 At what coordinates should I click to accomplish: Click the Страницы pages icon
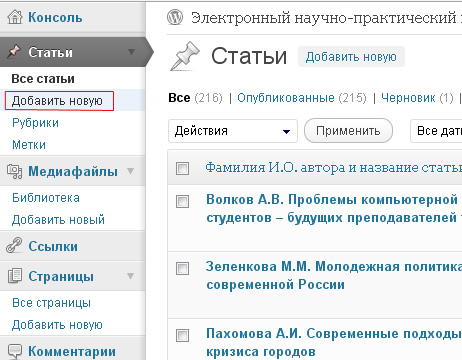(x=15, y=276)
